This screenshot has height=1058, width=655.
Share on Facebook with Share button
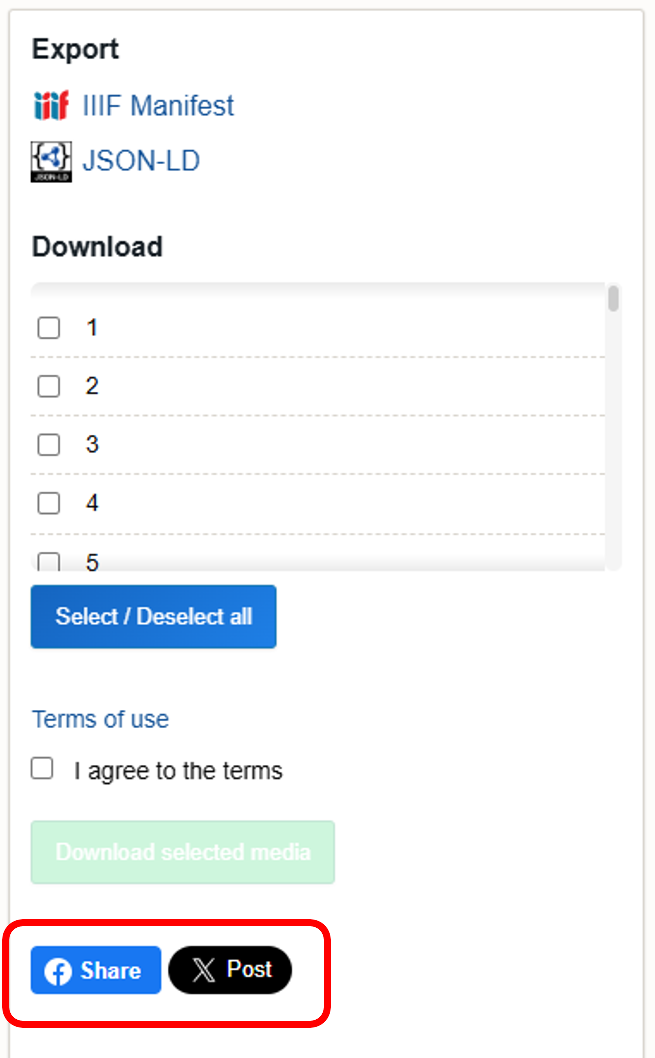point(96,970)
